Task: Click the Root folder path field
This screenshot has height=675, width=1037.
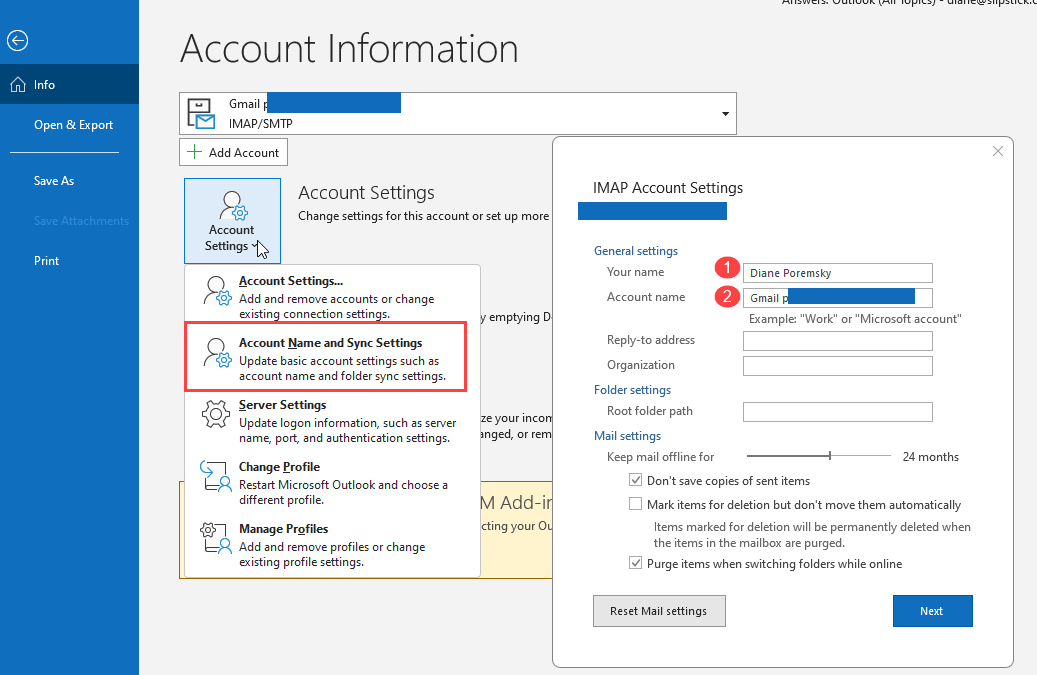Action: pos(837,412)
